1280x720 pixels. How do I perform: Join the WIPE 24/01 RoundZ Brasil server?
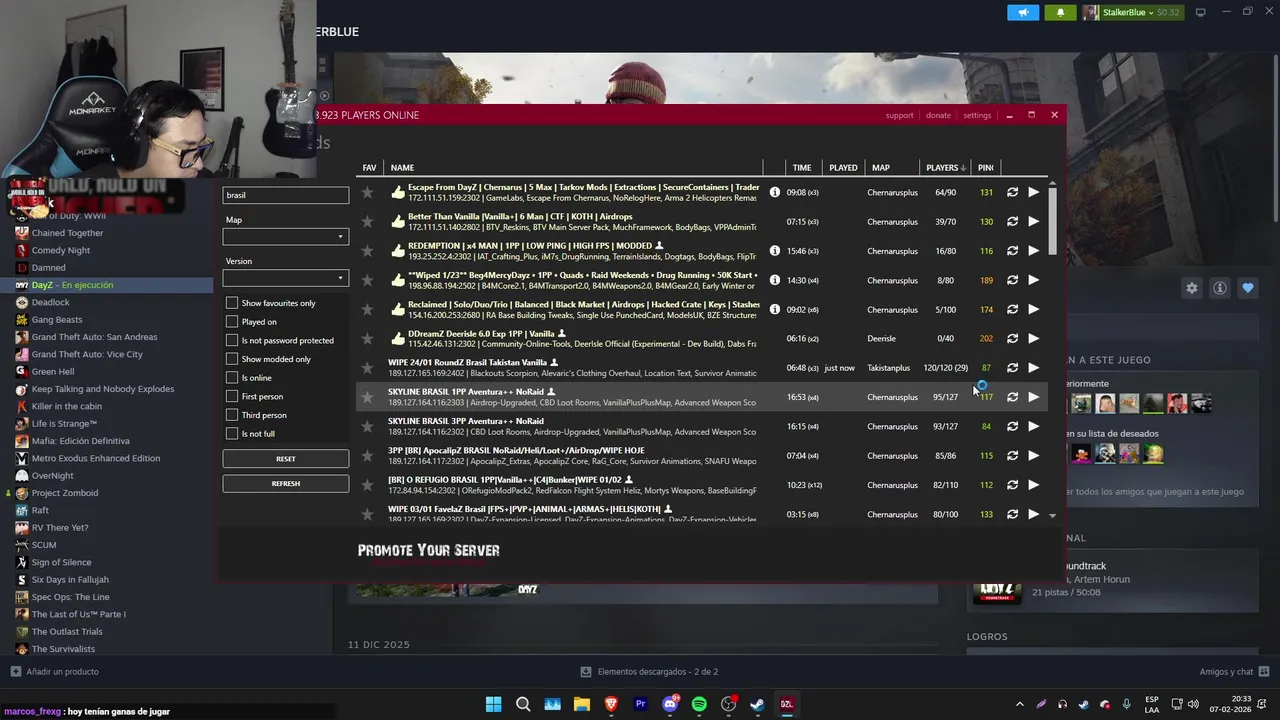(1034, 368)
